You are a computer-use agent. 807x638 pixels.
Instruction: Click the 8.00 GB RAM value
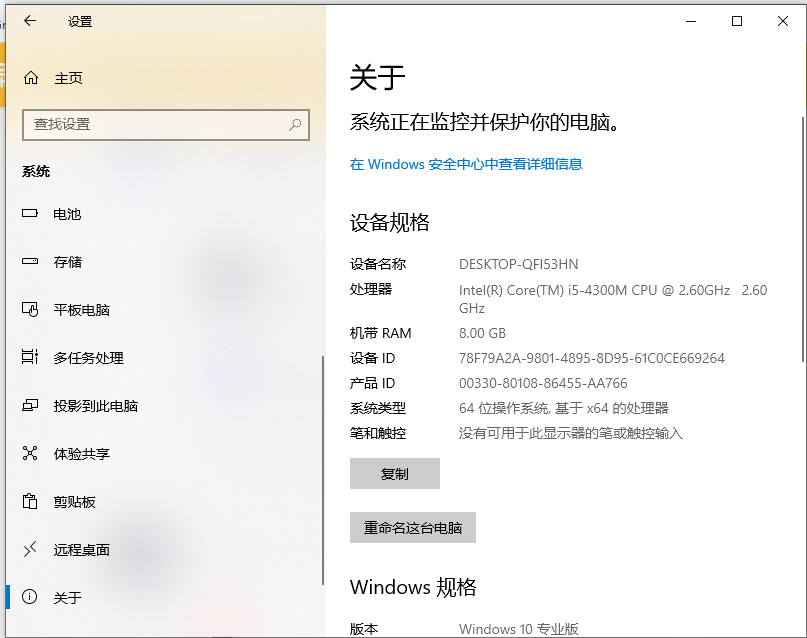click(x=482, y=333)
